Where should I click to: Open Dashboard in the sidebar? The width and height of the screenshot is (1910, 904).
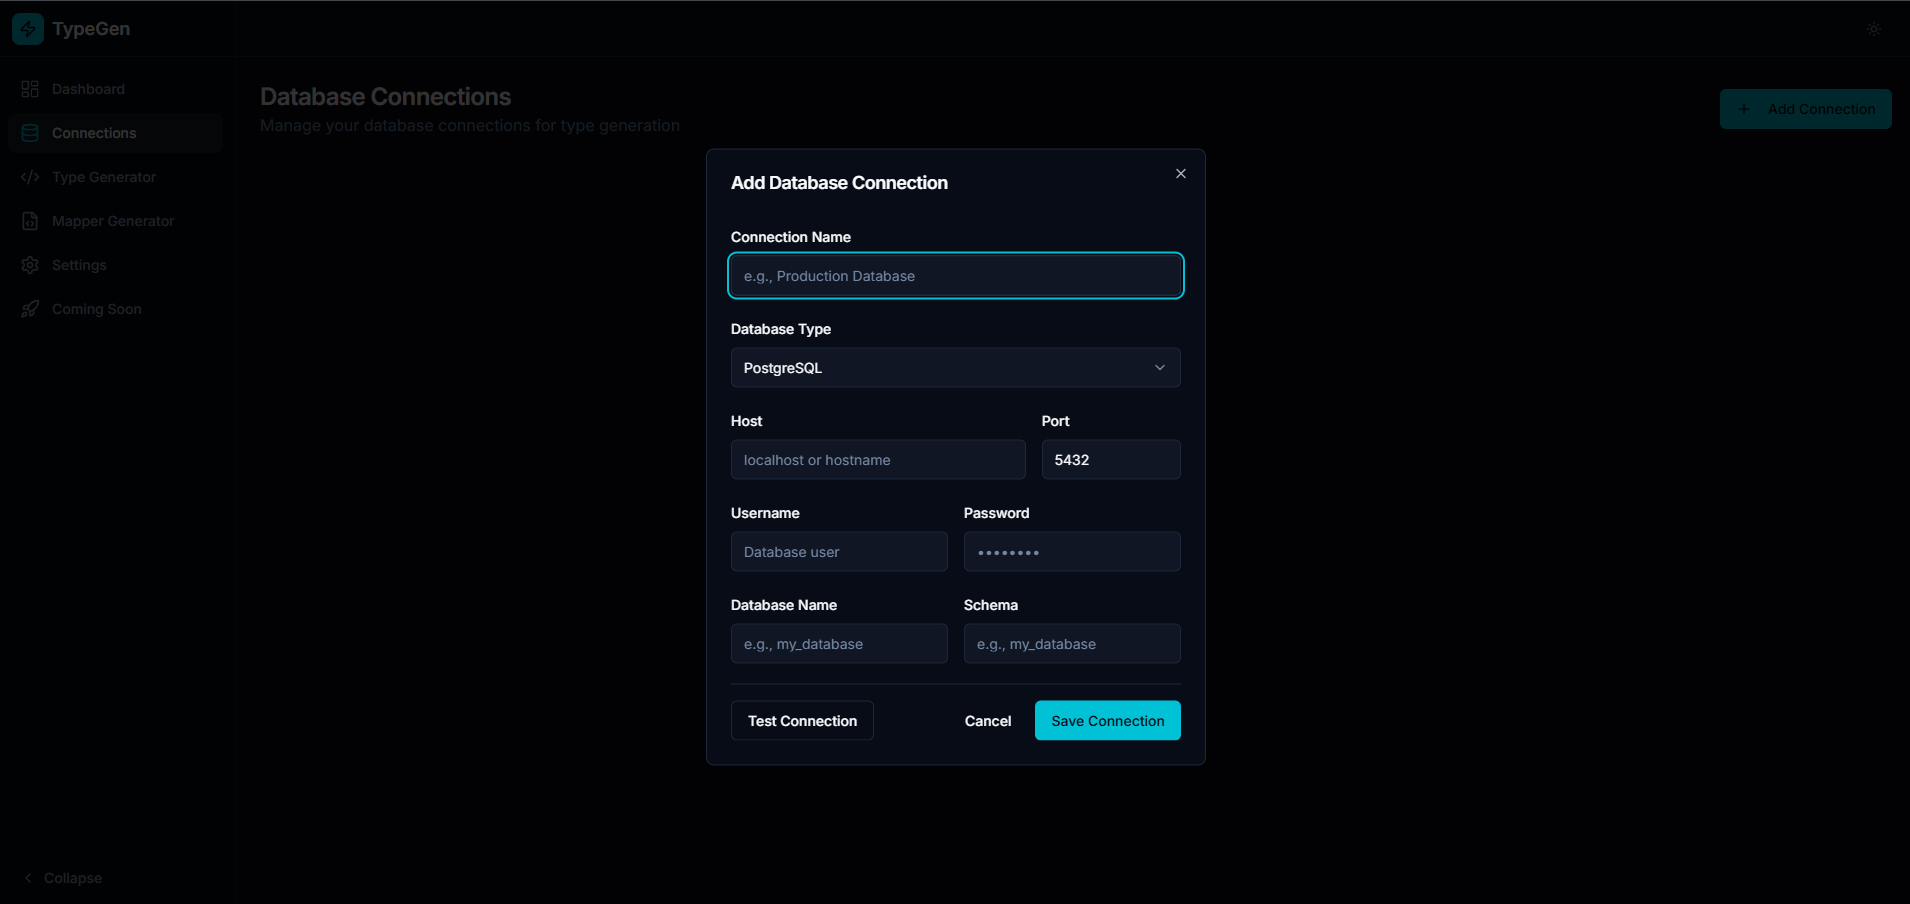tap(115, 89)
